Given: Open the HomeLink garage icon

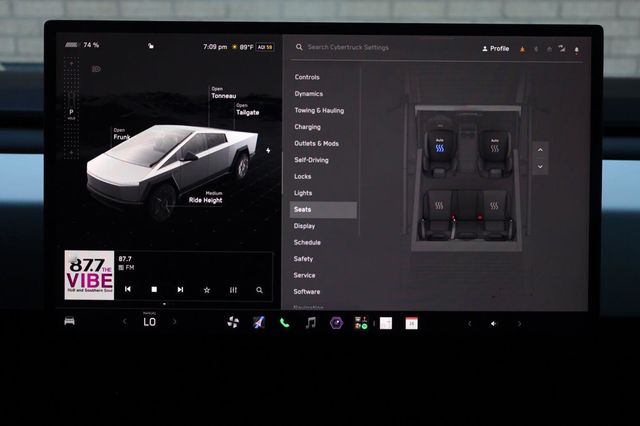Looking at the screenshot, I should (549, 49).
